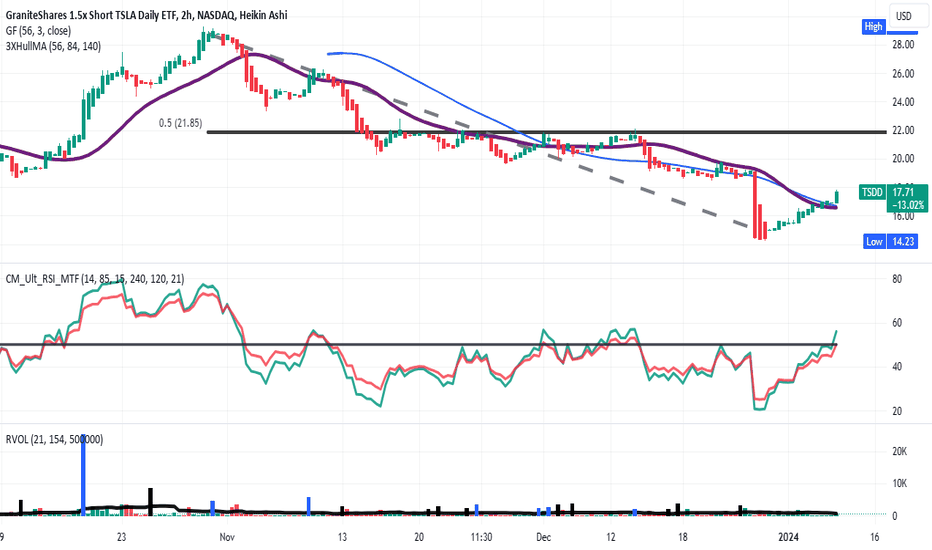
Task: Click the 2024 label on time axis
Action: (x=789, y=537)
